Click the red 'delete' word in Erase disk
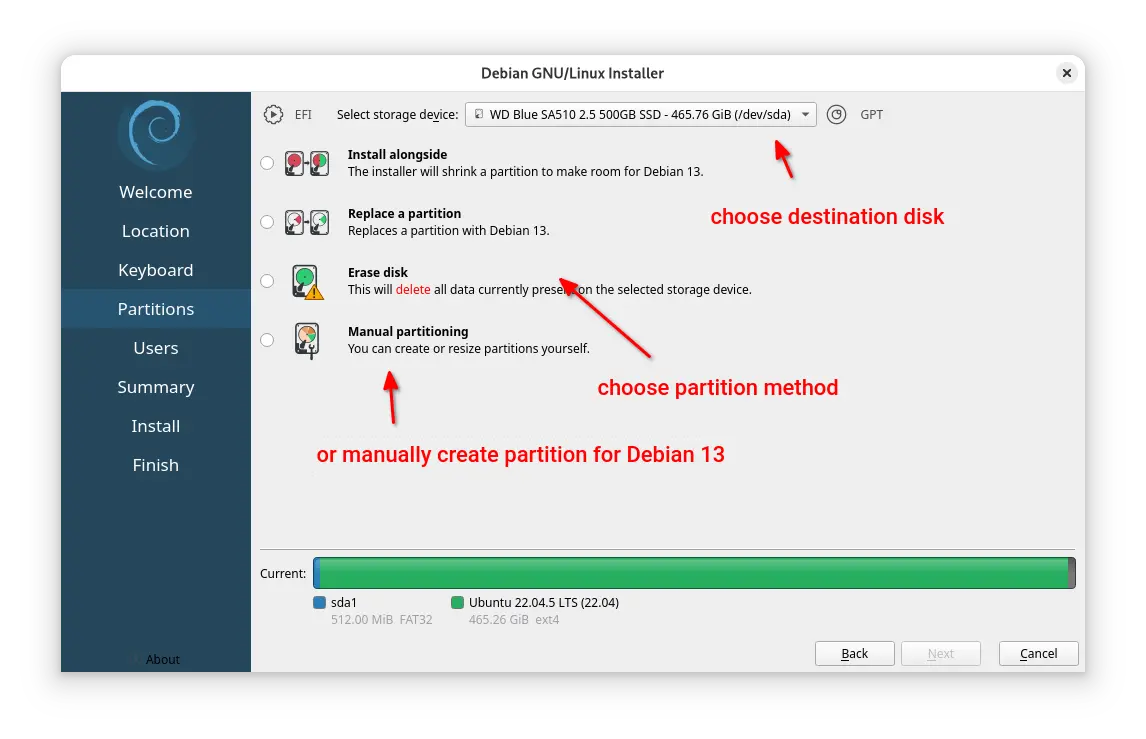 (413, 289)
